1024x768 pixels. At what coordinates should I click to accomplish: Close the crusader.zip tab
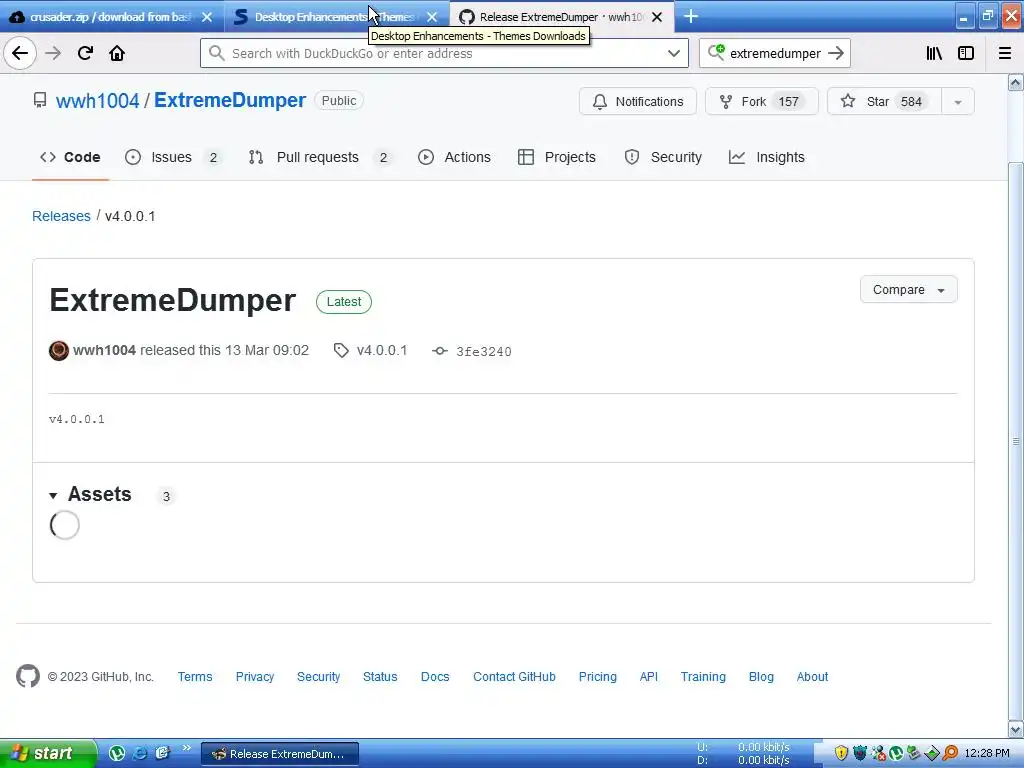(207, 17)
